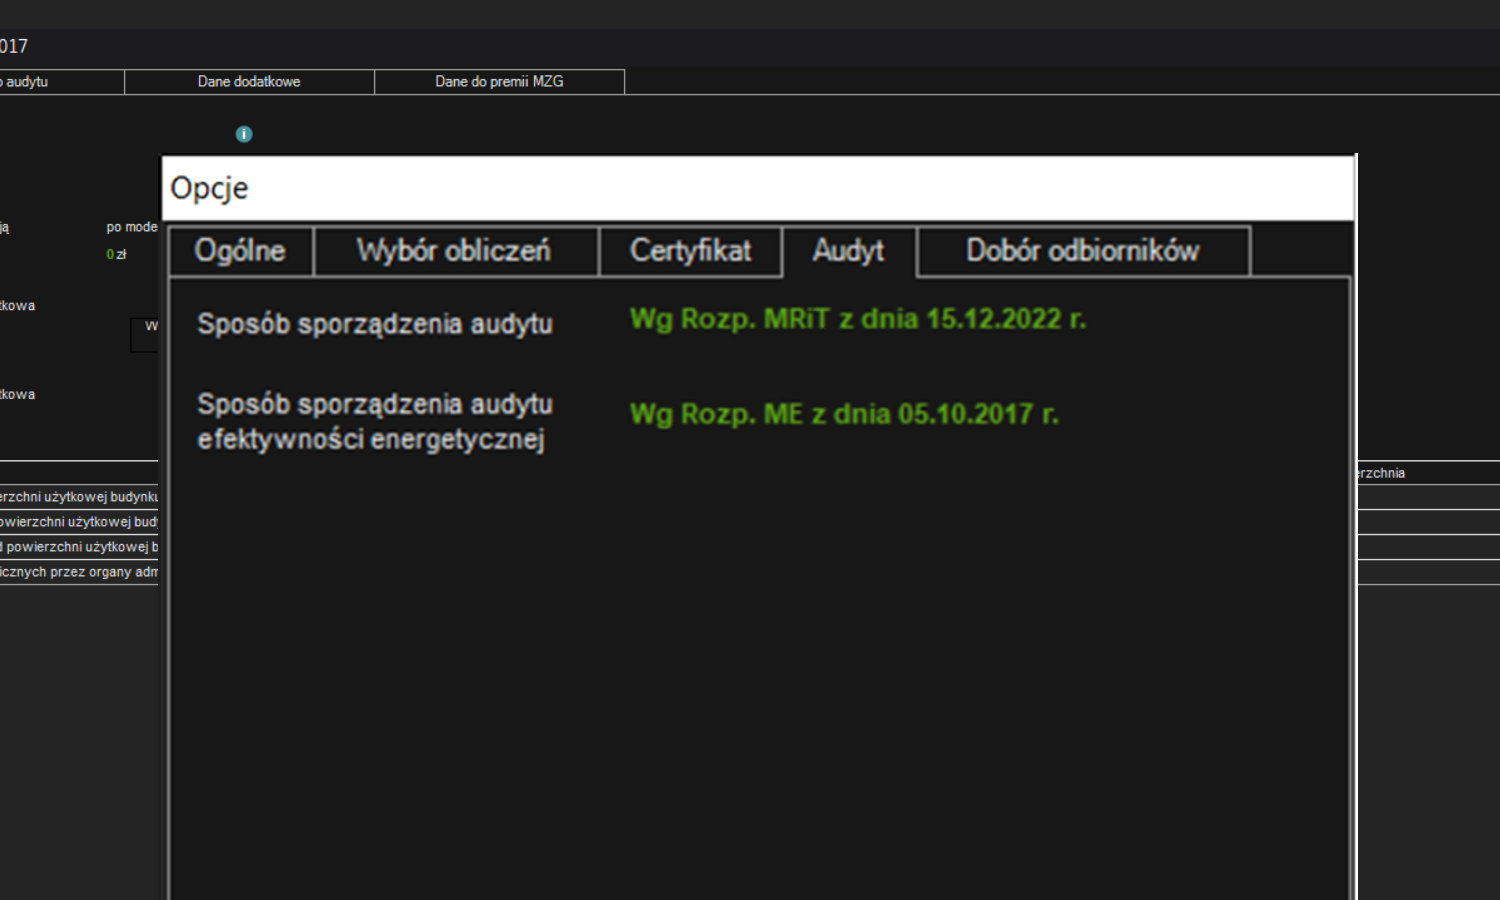Image resolution: width=1500 pixels, height=900 pixels.
Task: Select the Certyfikat tab
Action: tap(690, 251)
